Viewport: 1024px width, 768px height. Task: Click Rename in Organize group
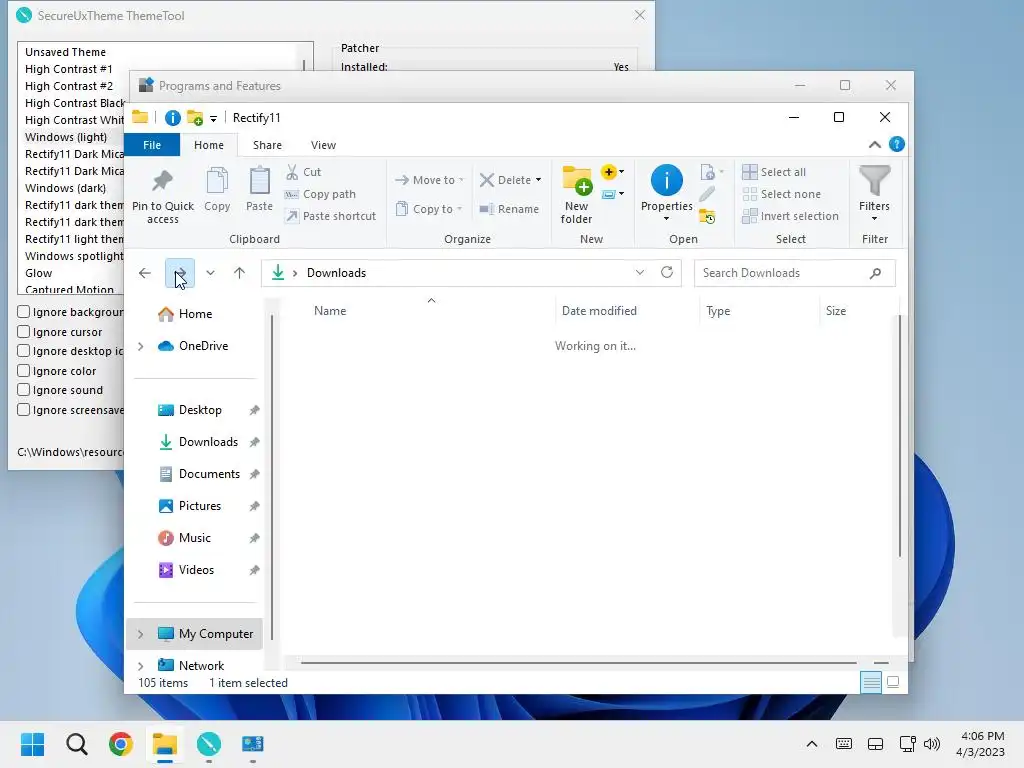click(x=509, y=209)
